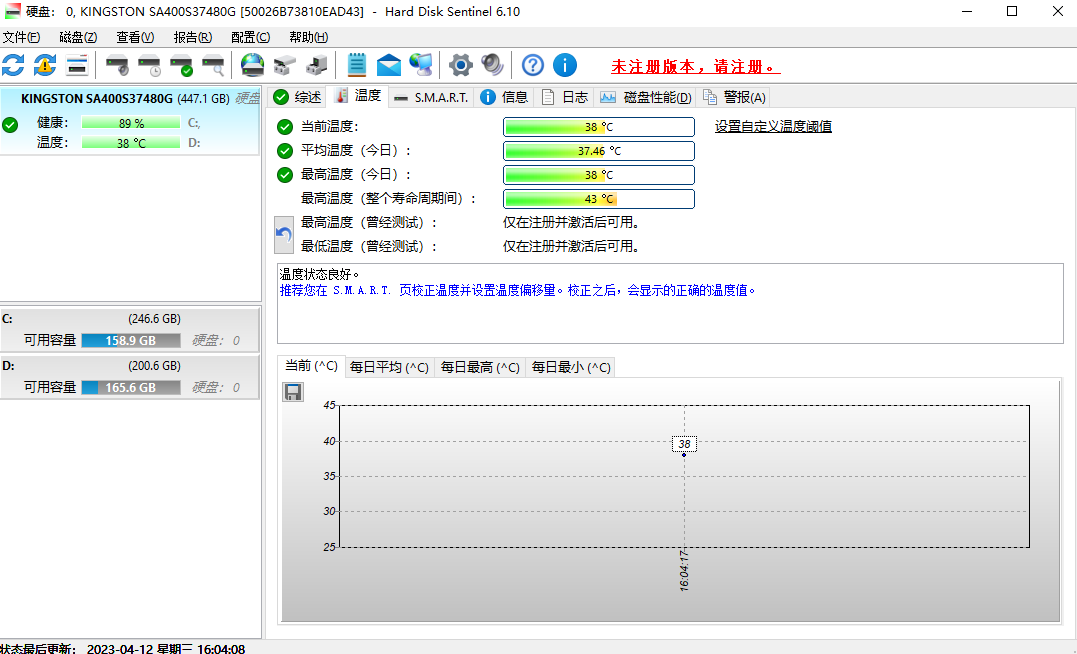Open the blue notepad report icon
Screen dimensions: 1077x654
coord(356,64)
